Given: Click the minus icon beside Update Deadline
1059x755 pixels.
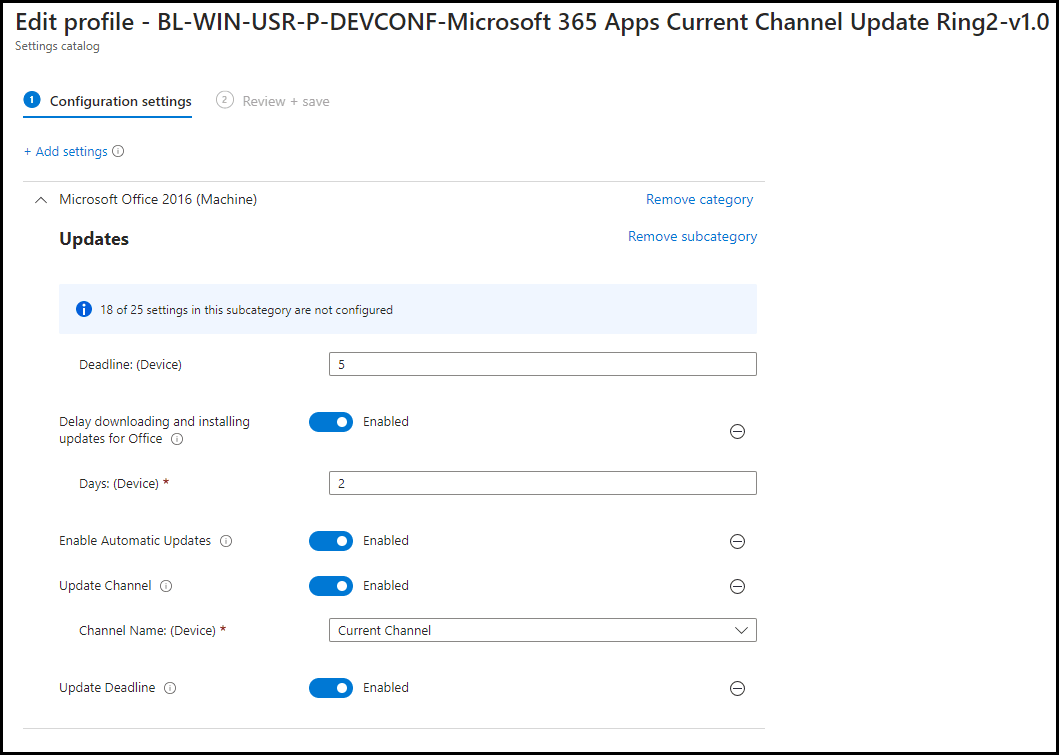Looking at the screenshot, I should tap(737, 688).
